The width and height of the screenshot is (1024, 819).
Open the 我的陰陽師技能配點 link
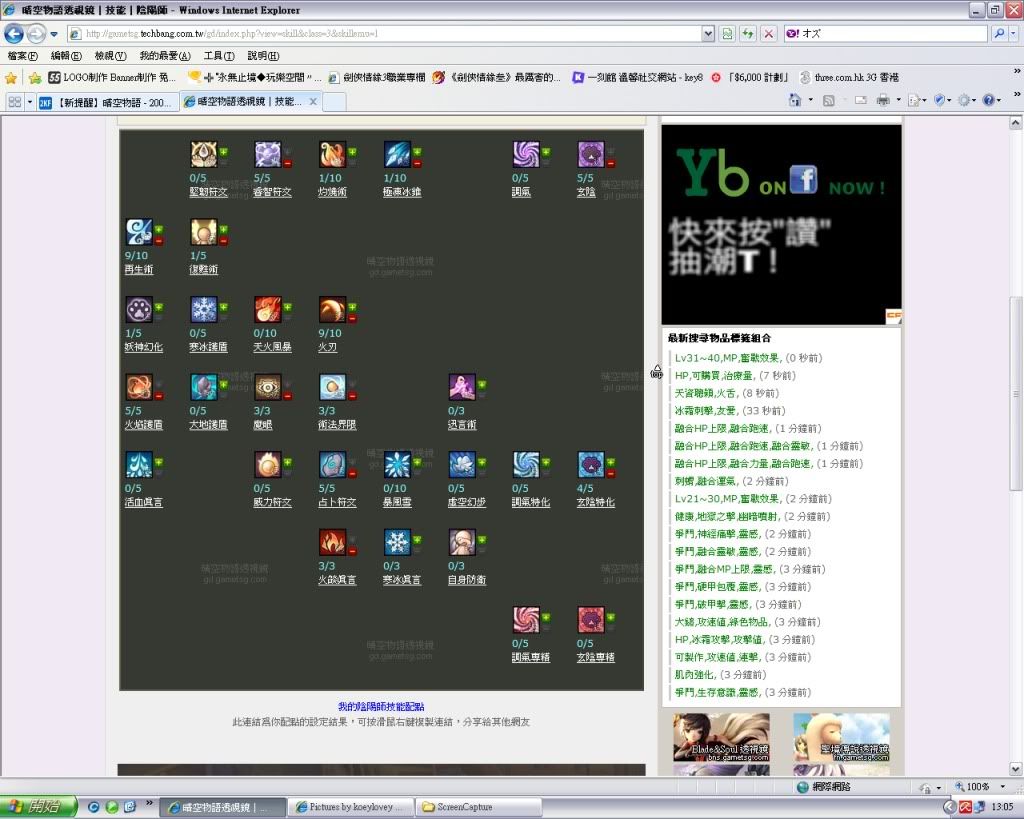pos(381,706)
